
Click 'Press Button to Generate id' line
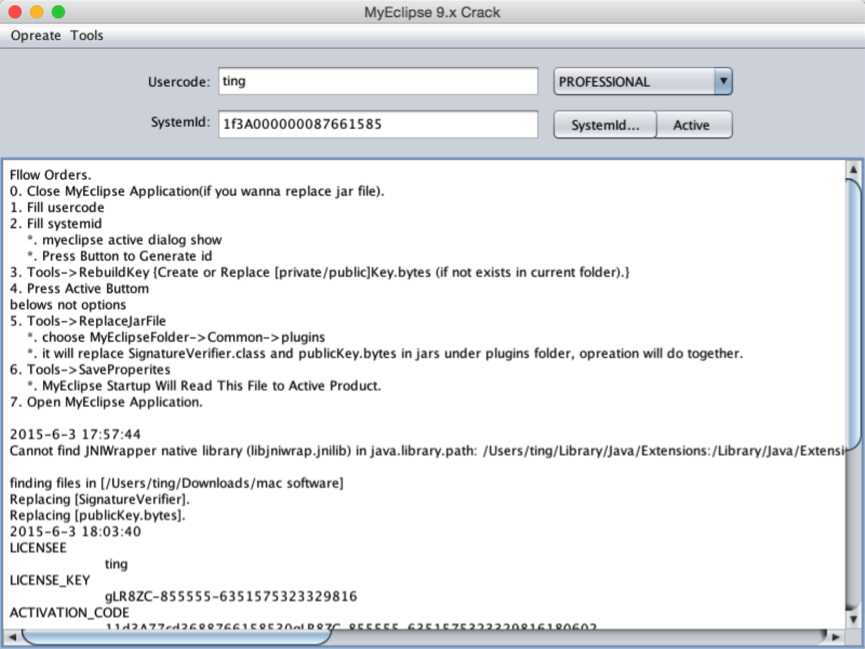tap(120, 256)
